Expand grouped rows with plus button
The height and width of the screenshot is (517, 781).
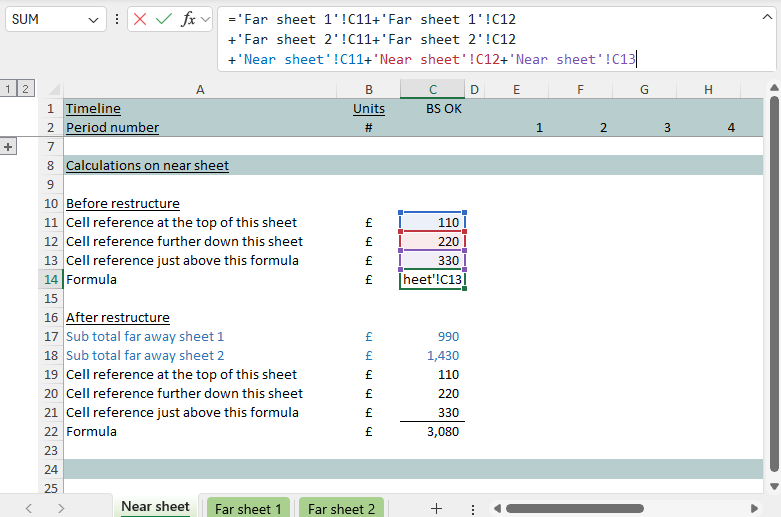tap(9, 146)
